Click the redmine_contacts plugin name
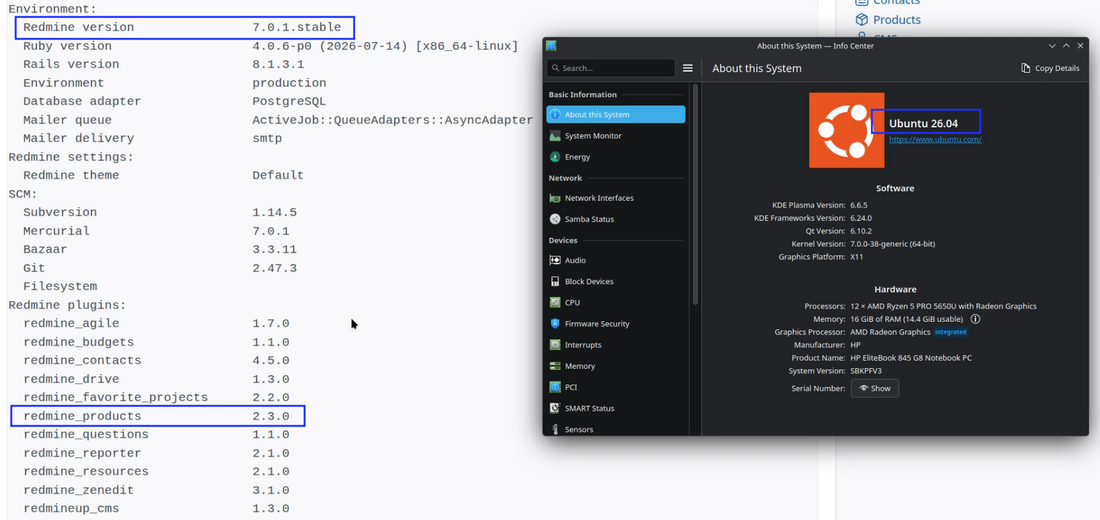 [82, 360]
